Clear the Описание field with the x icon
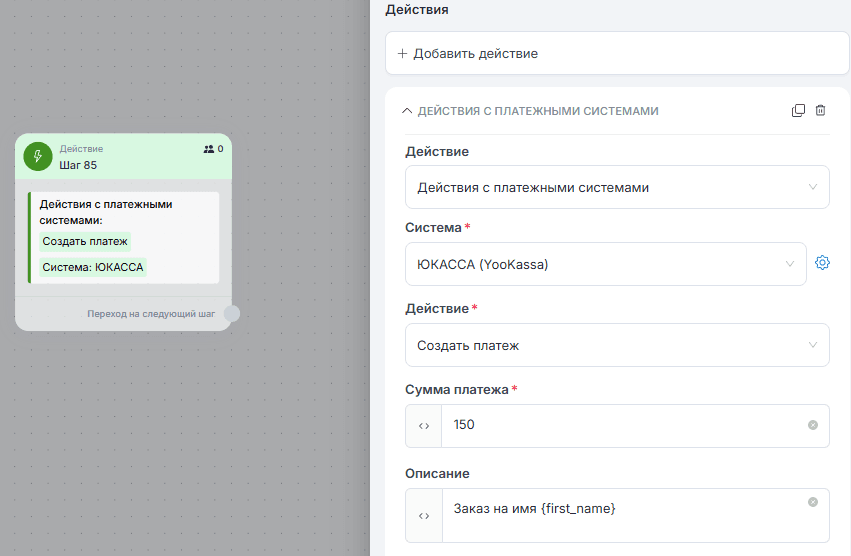This screenshot has width=851, height=556. [x=812, y=502]
